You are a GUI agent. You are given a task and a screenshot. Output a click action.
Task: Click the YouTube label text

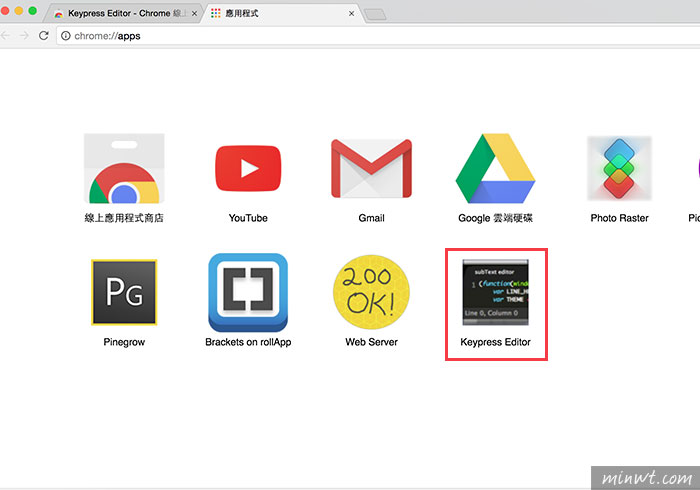(x=248, y=218)
